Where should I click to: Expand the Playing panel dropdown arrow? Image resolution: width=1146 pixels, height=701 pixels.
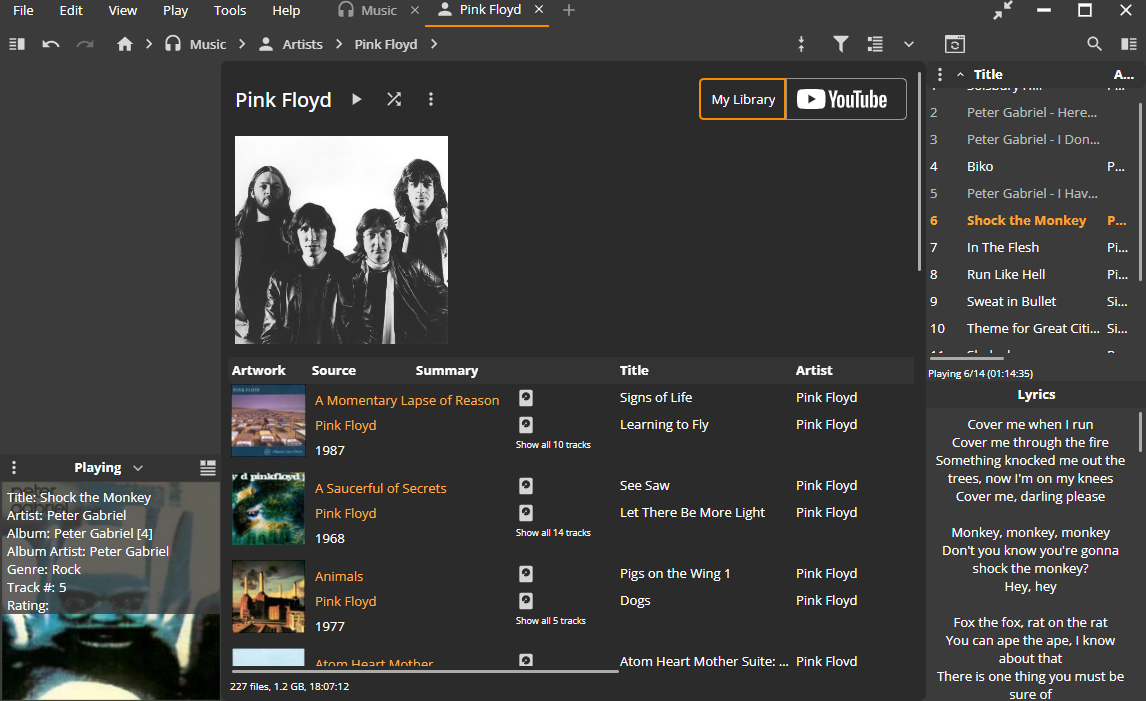tap(138, 468)
